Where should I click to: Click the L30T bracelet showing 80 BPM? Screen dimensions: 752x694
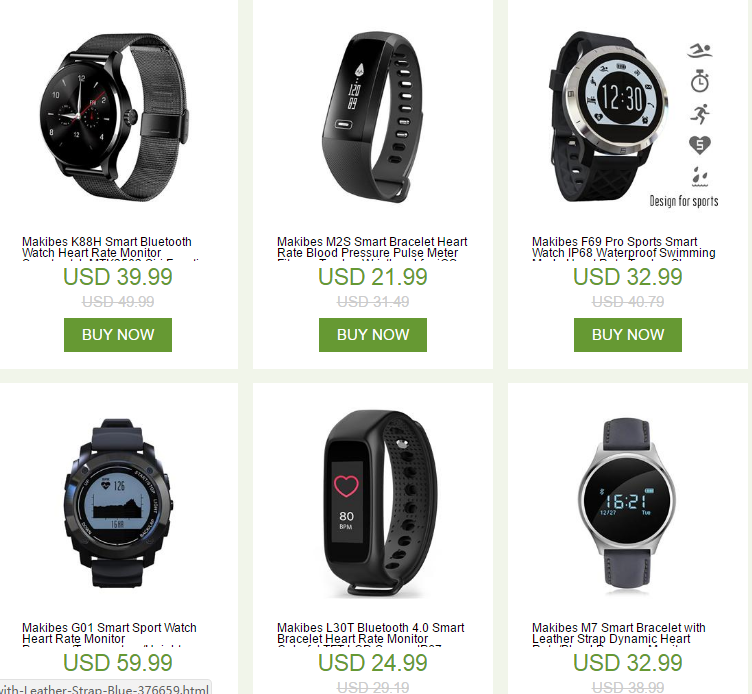(380, 503)
